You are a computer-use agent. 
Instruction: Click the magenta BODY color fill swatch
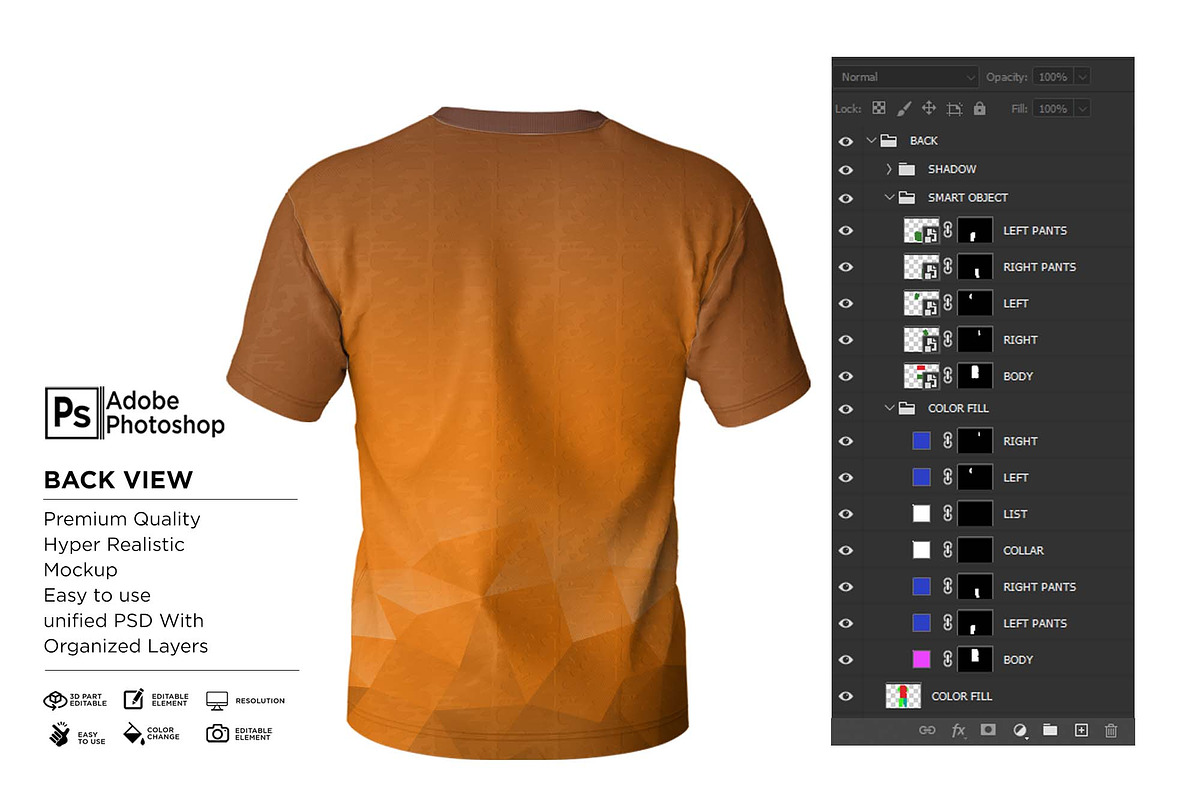[x=921, y=659]
